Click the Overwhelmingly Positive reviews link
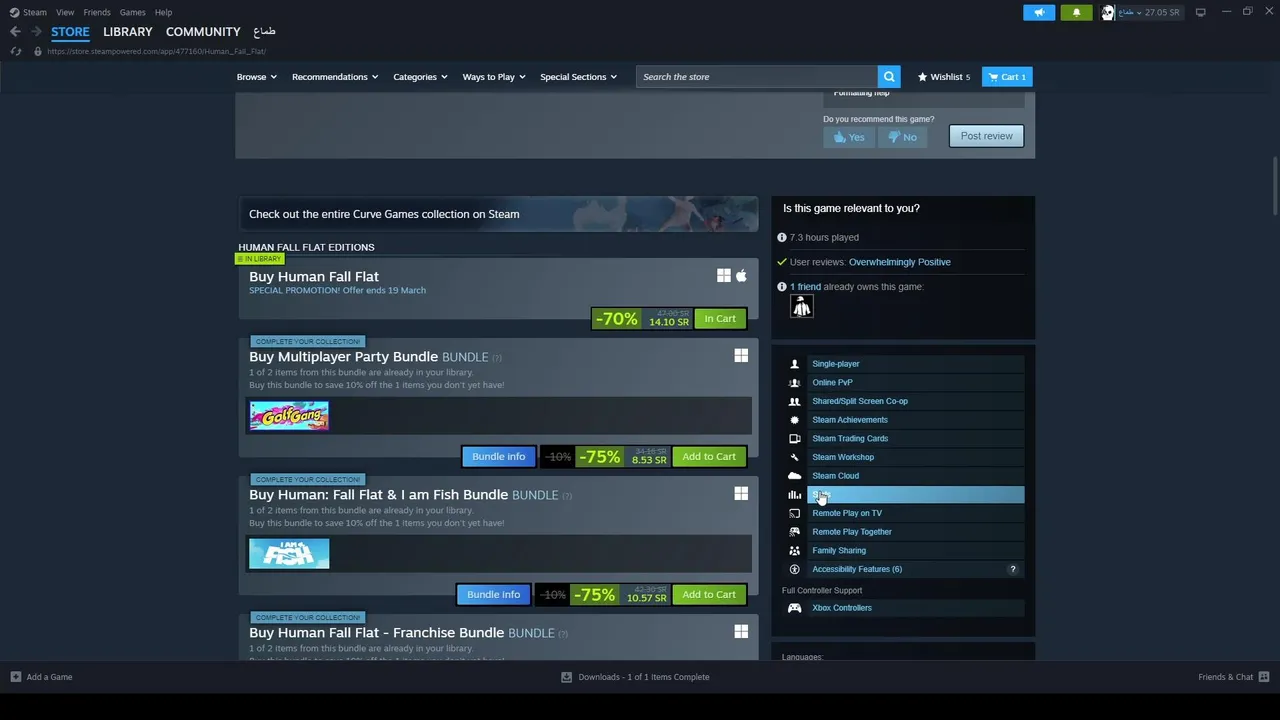The image size is (1280, 720). click(x=899, y=262)
